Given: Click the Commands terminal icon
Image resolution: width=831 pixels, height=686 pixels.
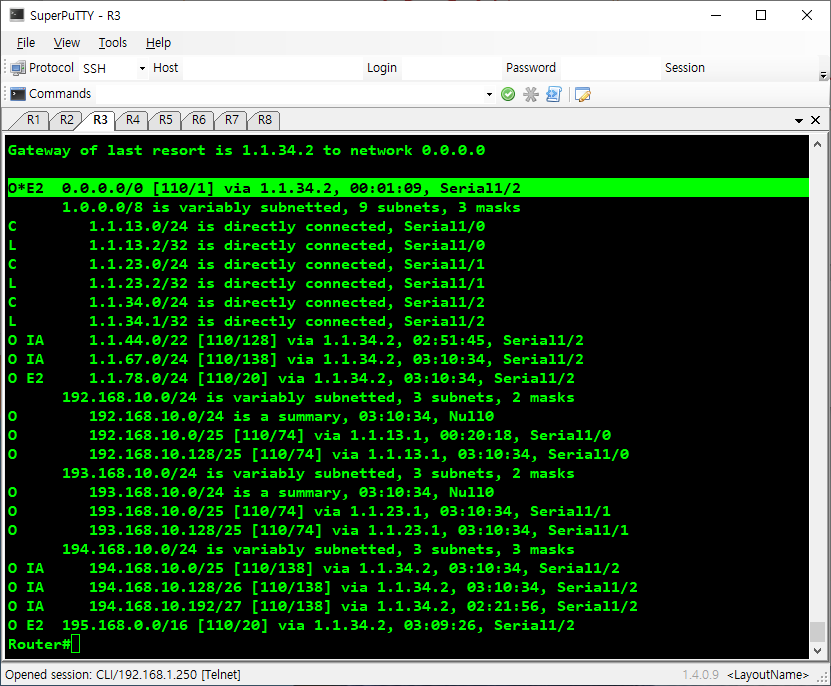Looking at the screenshot, I should (x=18, y=94).
